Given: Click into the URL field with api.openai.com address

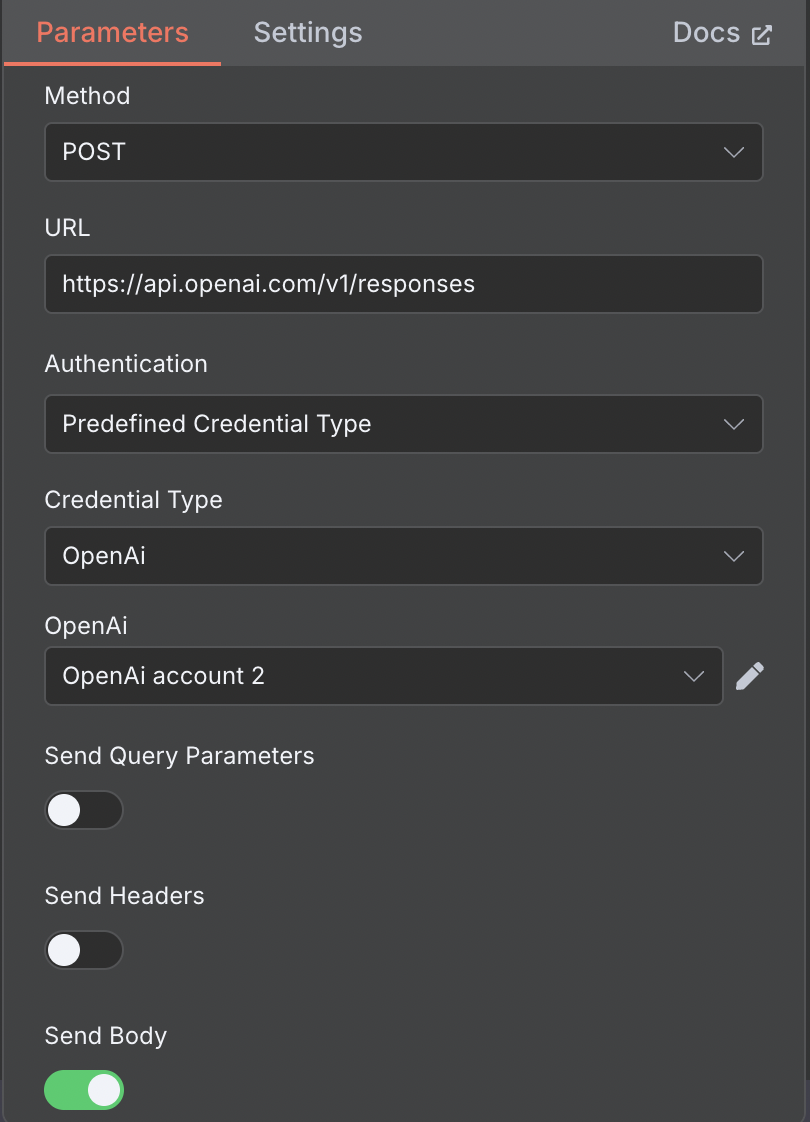Looking at the screenshot, I should 404,284.
